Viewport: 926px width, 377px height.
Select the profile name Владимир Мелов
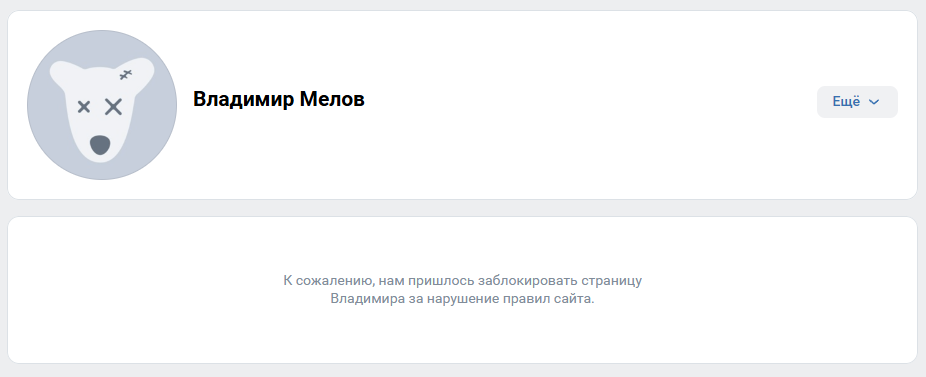pyautogui.click(x=279, y=99)
